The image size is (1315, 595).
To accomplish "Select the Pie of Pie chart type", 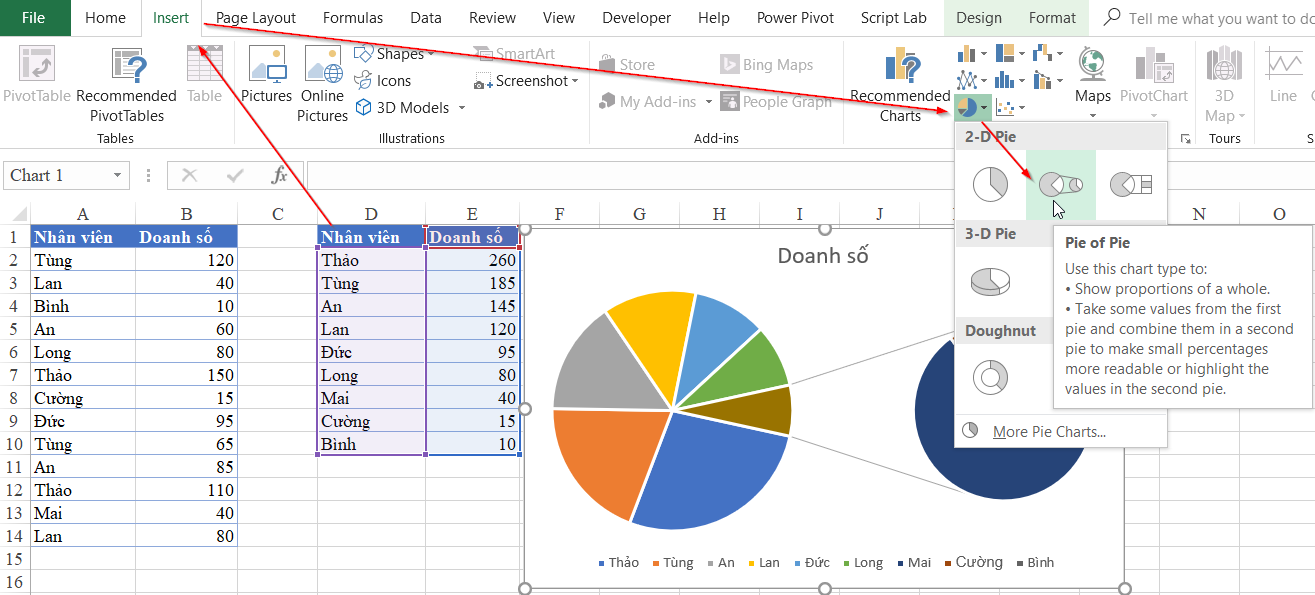I will 1060,185.
